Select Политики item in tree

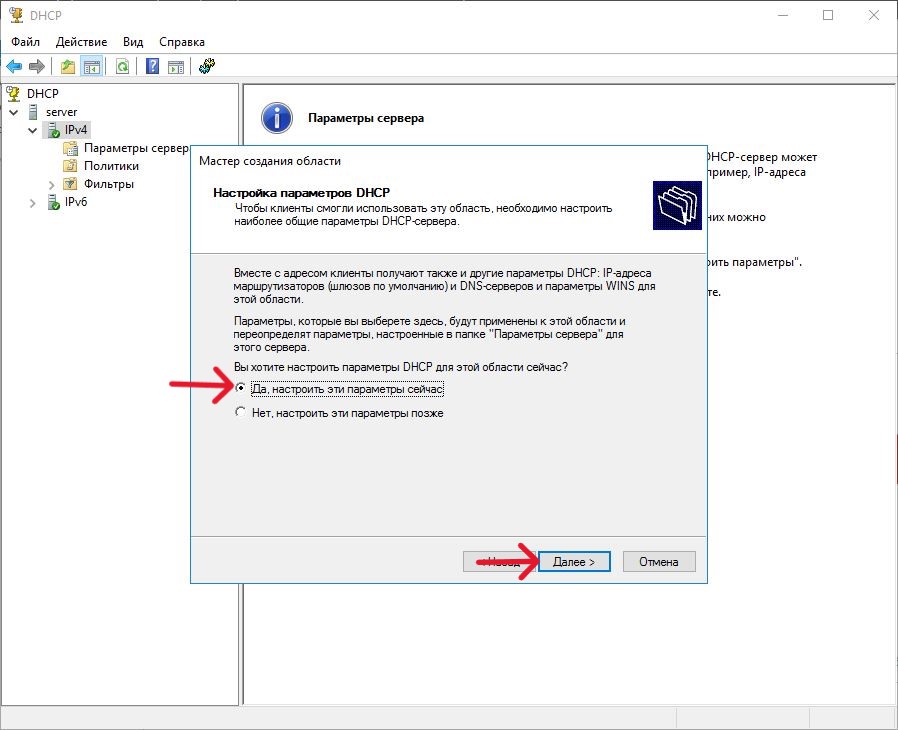tap(110, 166)
